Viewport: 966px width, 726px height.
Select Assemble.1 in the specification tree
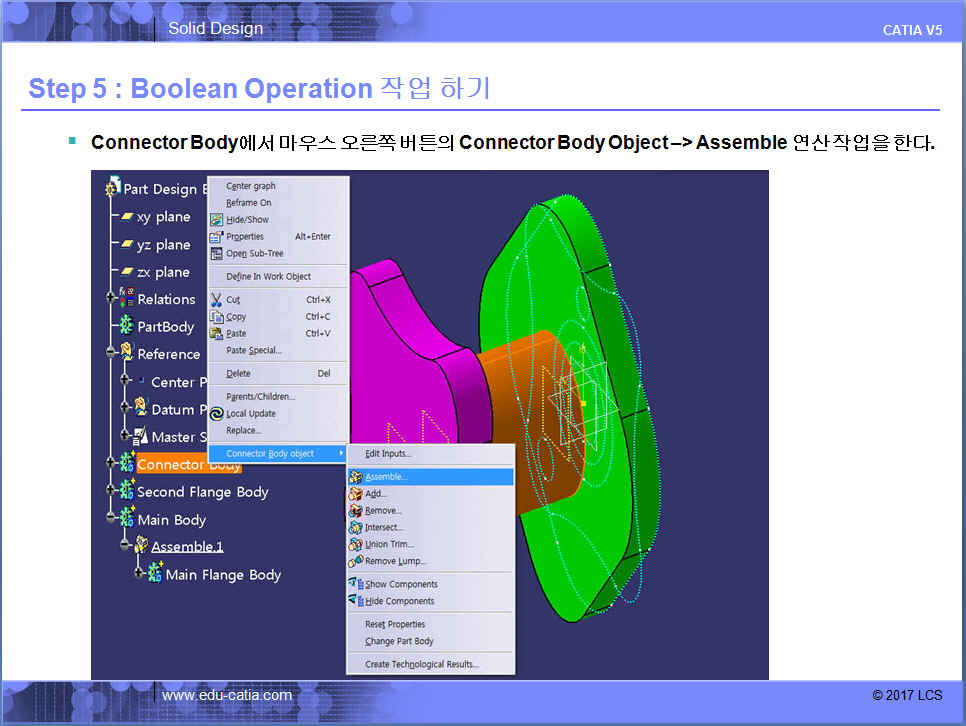(187, 546)
